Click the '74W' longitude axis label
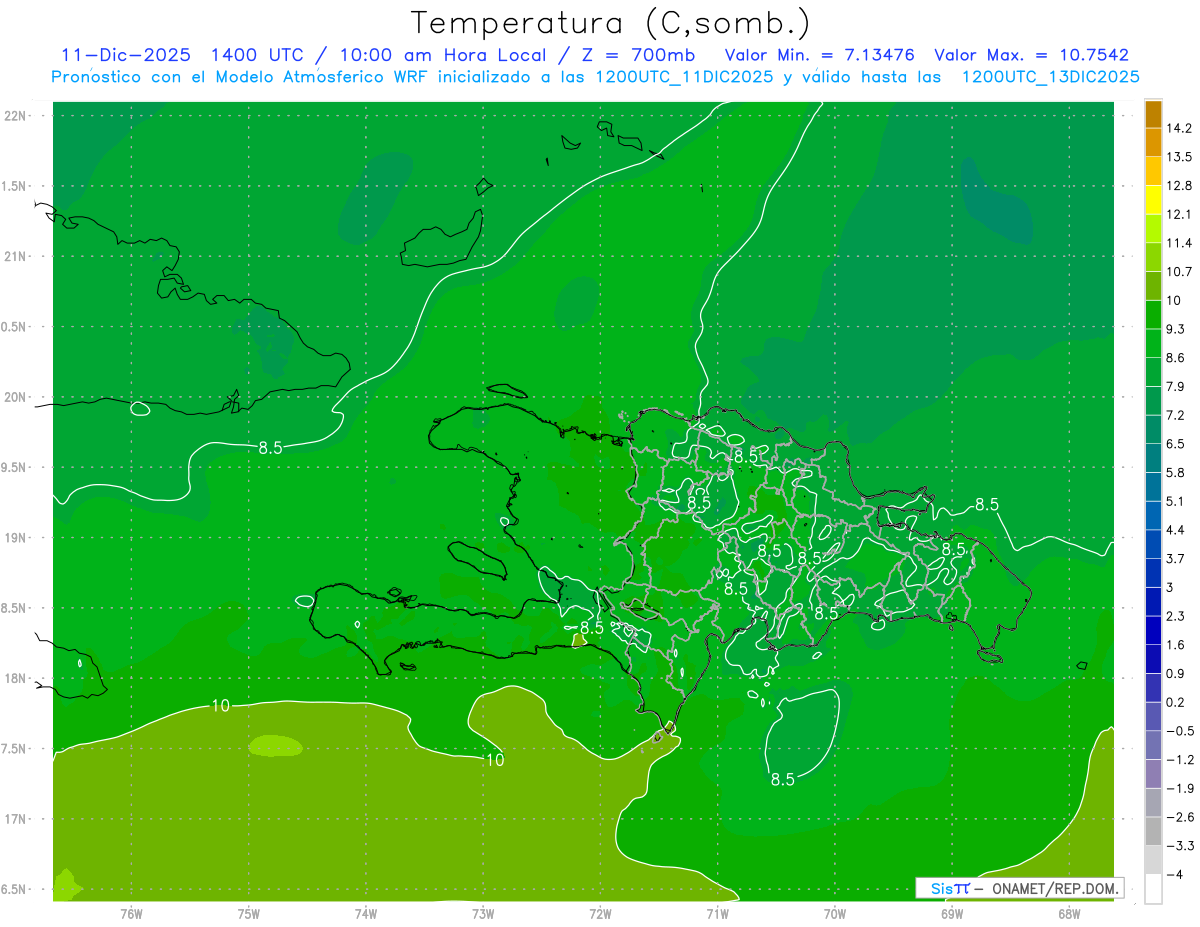The image size is (1200, 927). tap(366, 913)
